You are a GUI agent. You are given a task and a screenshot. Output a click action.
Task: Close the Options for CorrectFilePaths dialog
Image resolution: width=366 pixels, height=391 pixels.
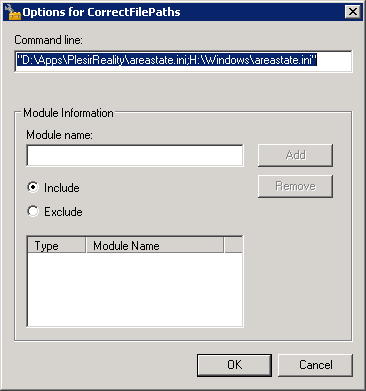[x=353, y=12]
